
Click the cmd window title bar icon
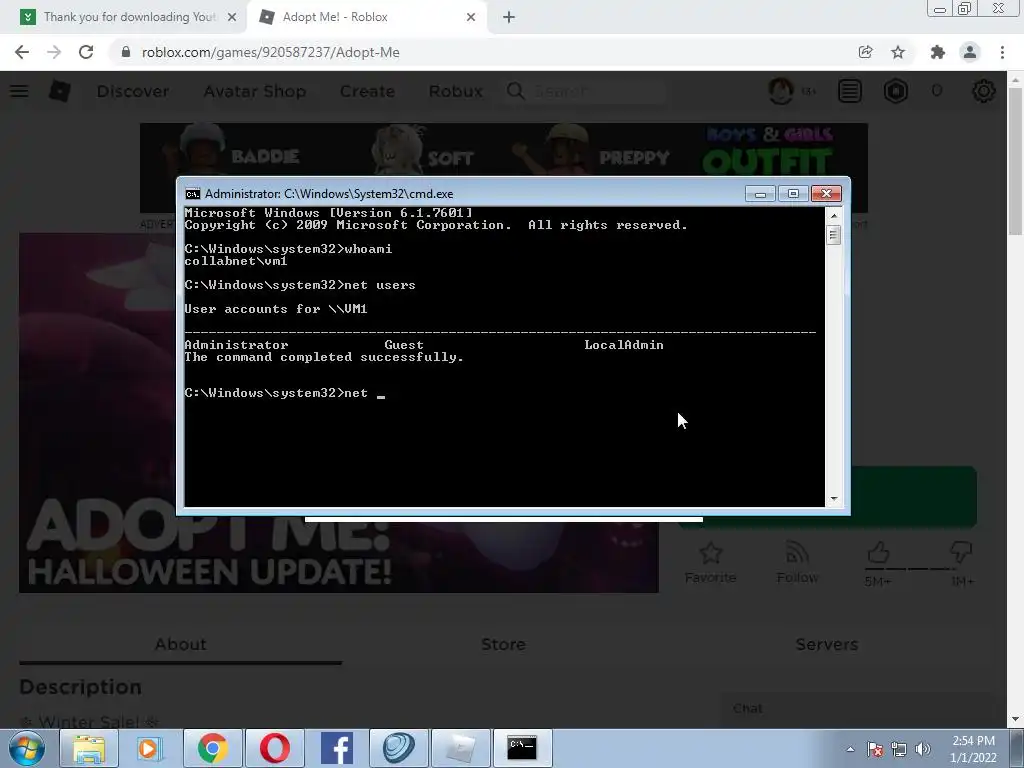pos(192,194)
